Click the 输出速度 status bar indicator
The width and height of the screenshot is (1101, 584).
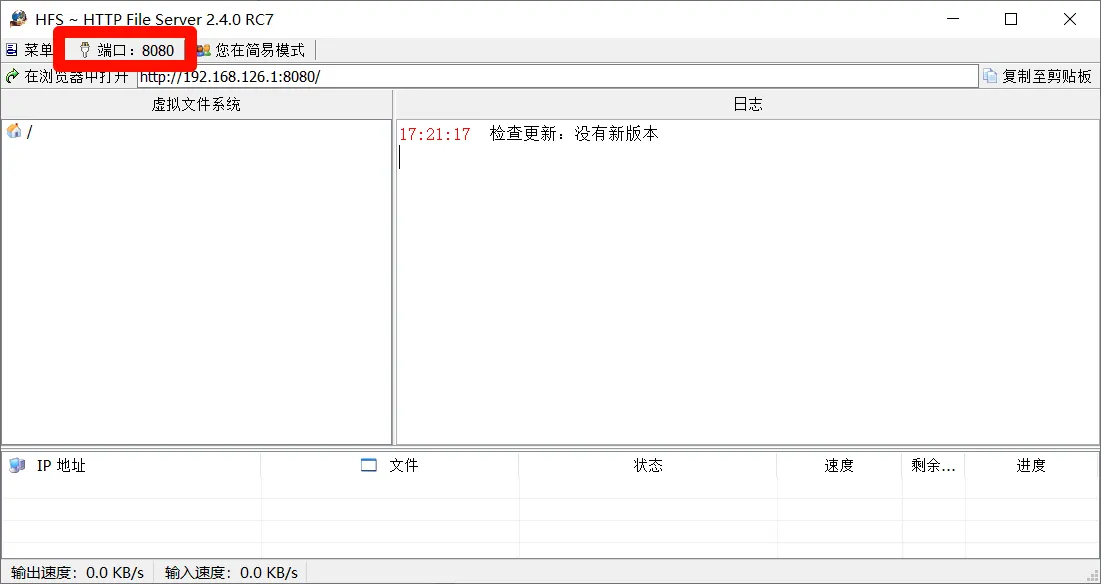point(78,573)
